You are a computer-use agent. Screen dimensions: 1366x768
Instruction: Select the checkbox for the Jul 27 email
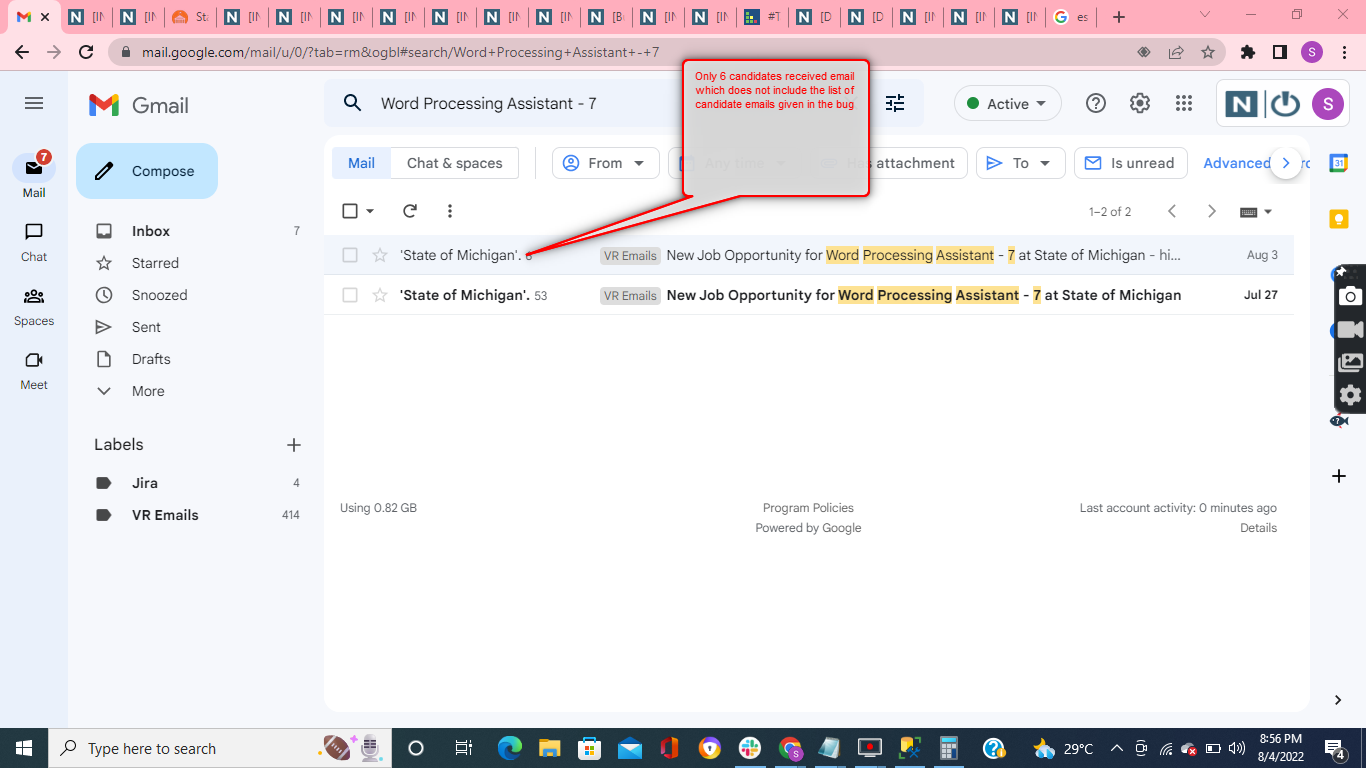[349, 295]
